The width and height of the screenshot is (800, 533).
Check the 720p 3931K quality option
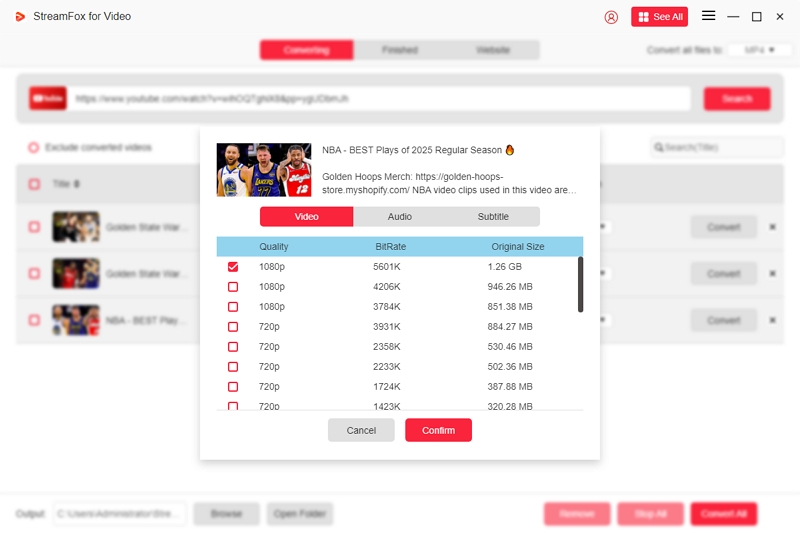click(x=233, y=326)
